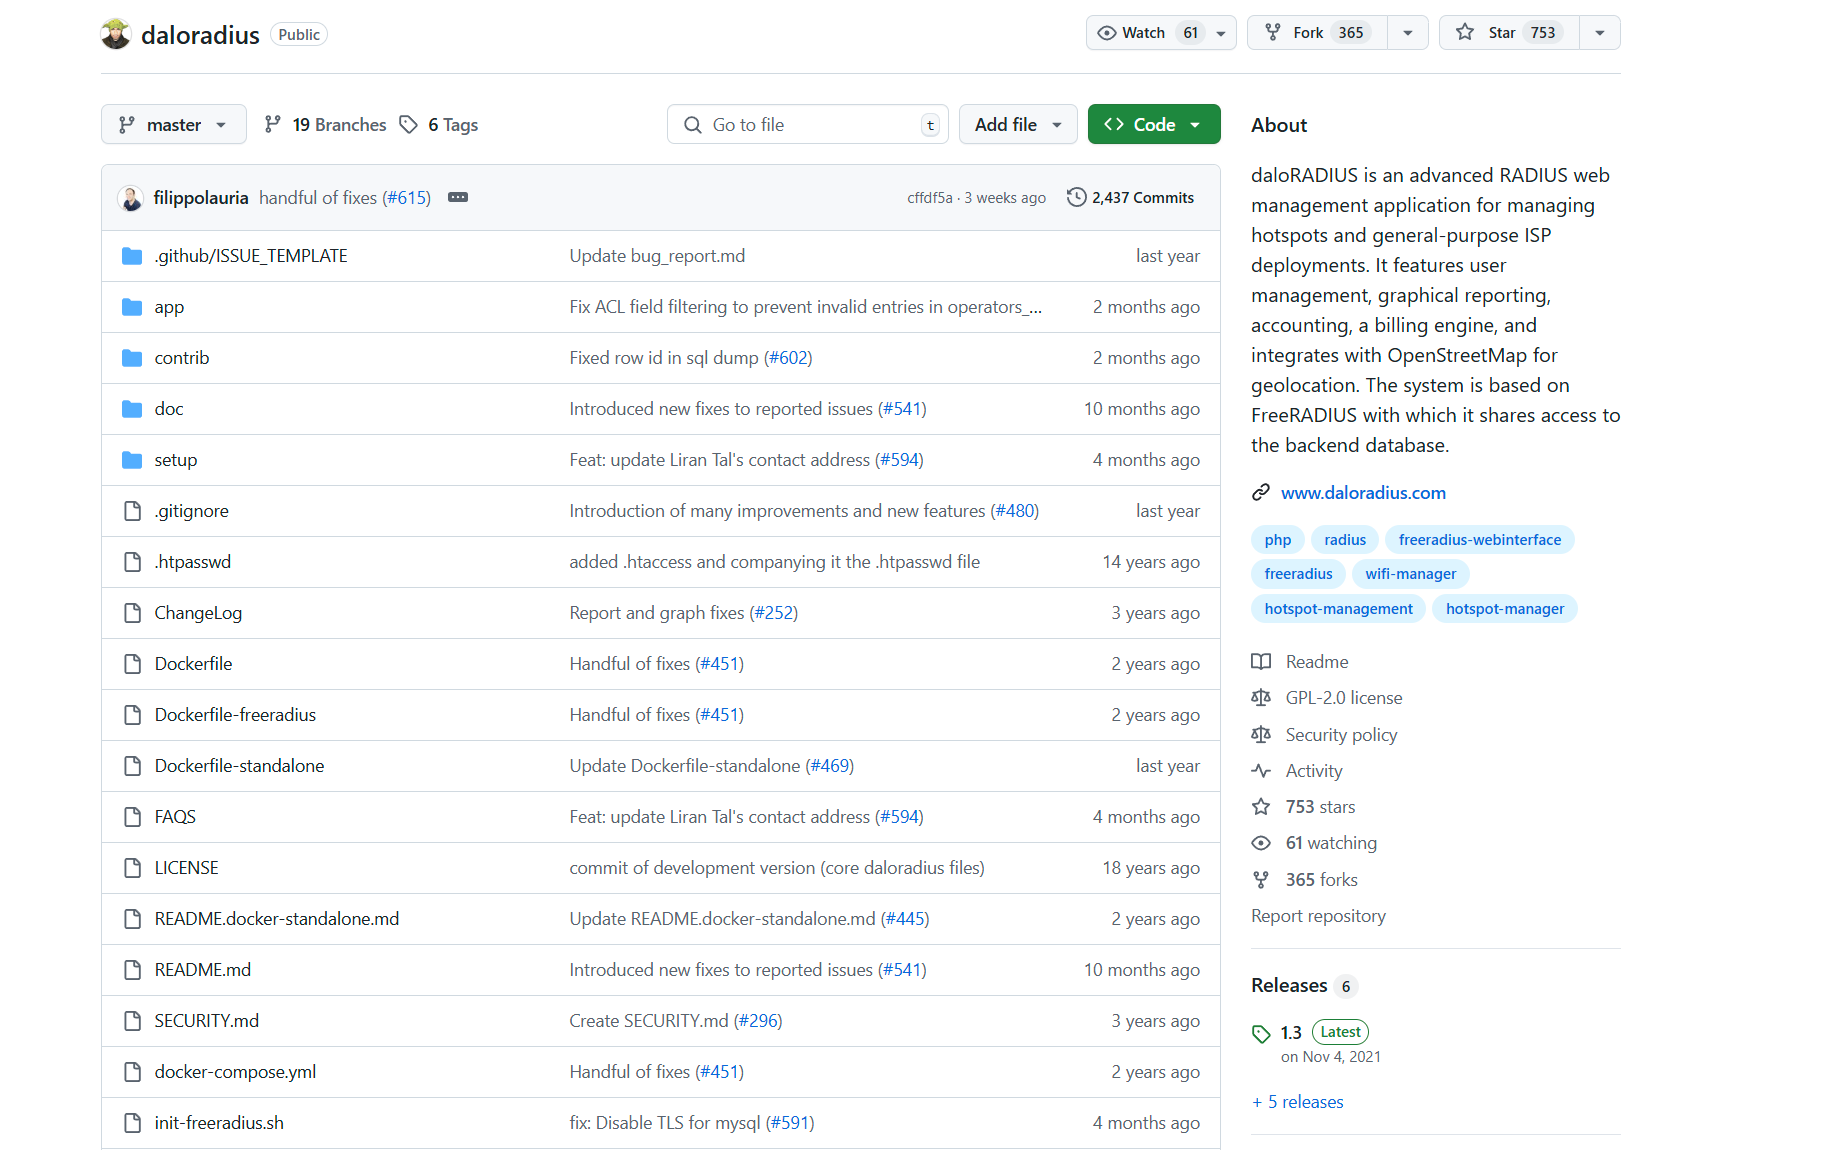Click the daloradius owner avatar
The width and height of the screenshot is (1839, 1150).
(116, 34)
